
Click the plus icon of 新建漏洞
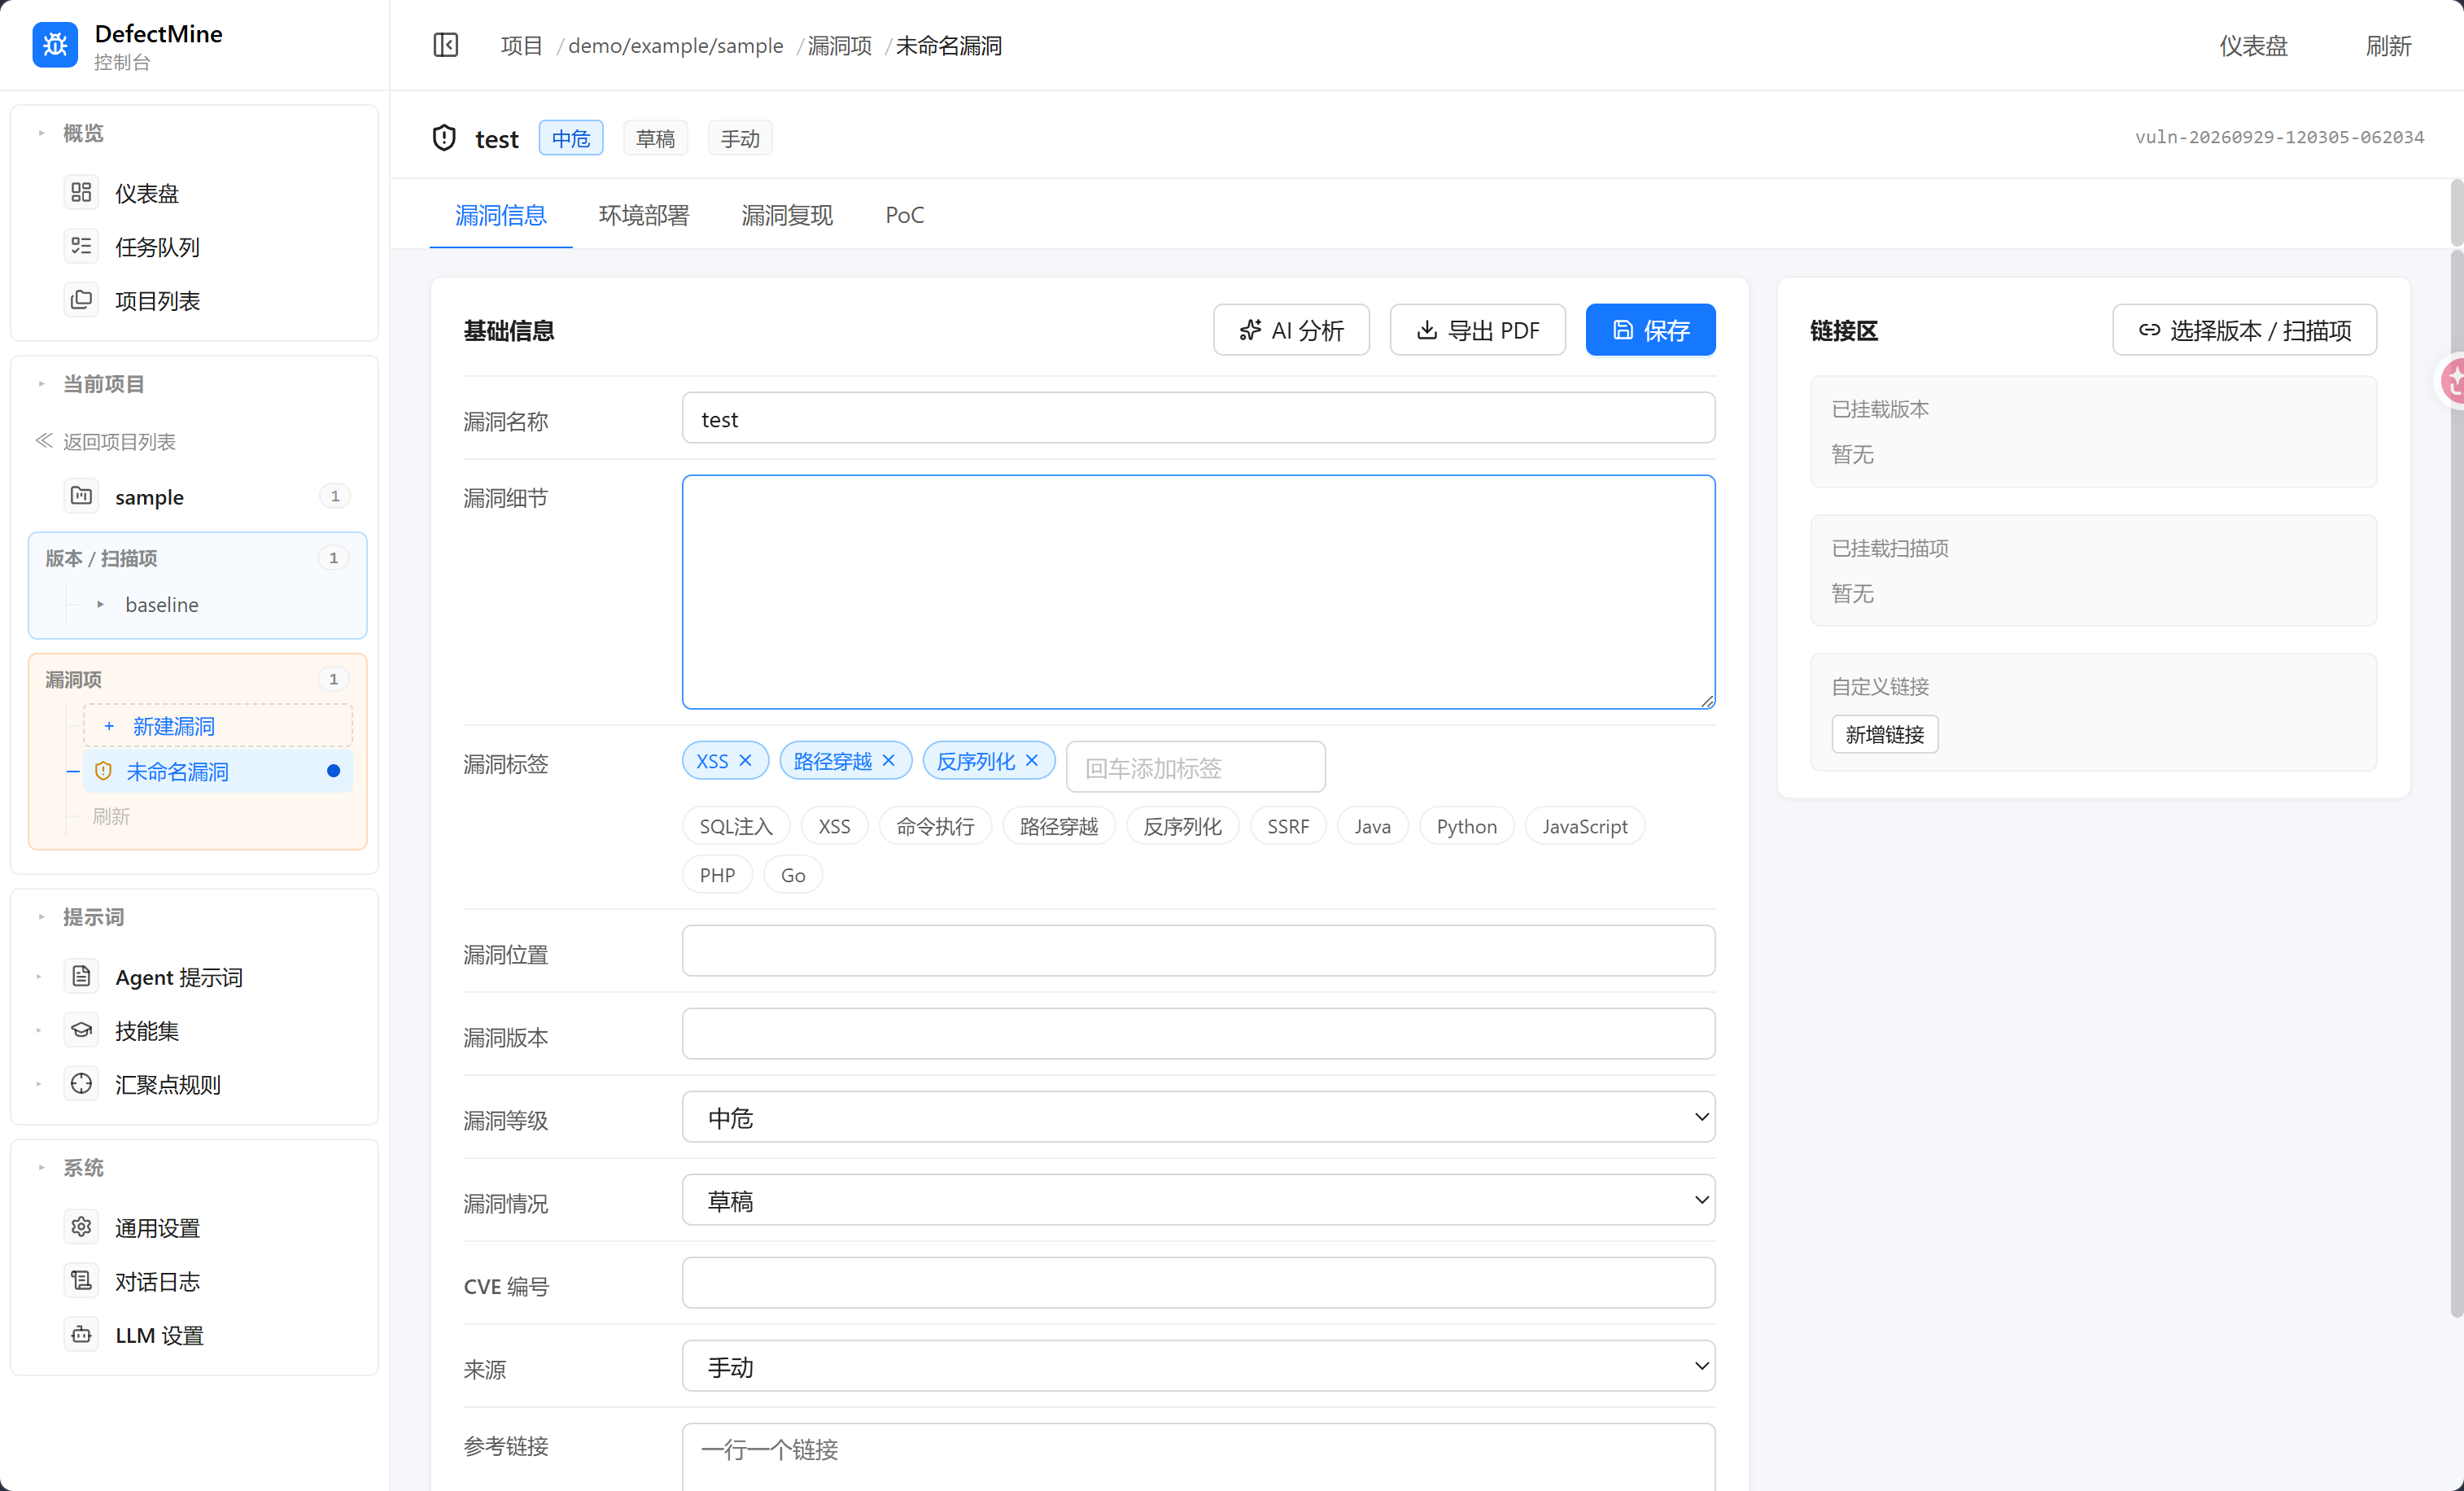(x=109, y=726)
